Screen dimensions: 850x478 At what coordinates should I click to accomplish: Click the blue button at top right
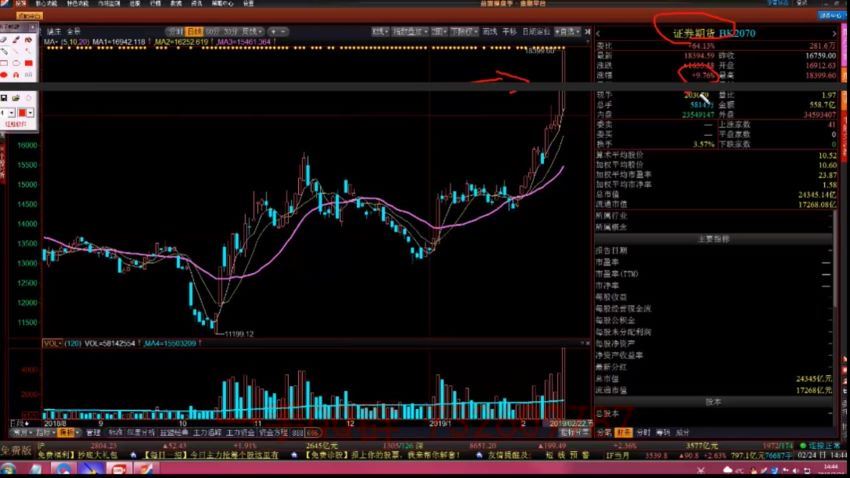click(832, 16)
